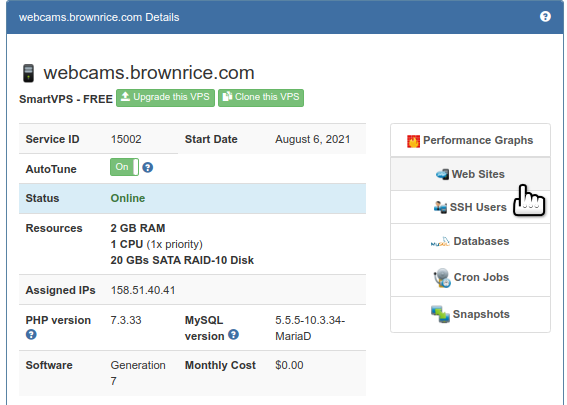Click the Upgrade this VPS button
Viewport: 567px width, 405px height.
tap(165, 98)
